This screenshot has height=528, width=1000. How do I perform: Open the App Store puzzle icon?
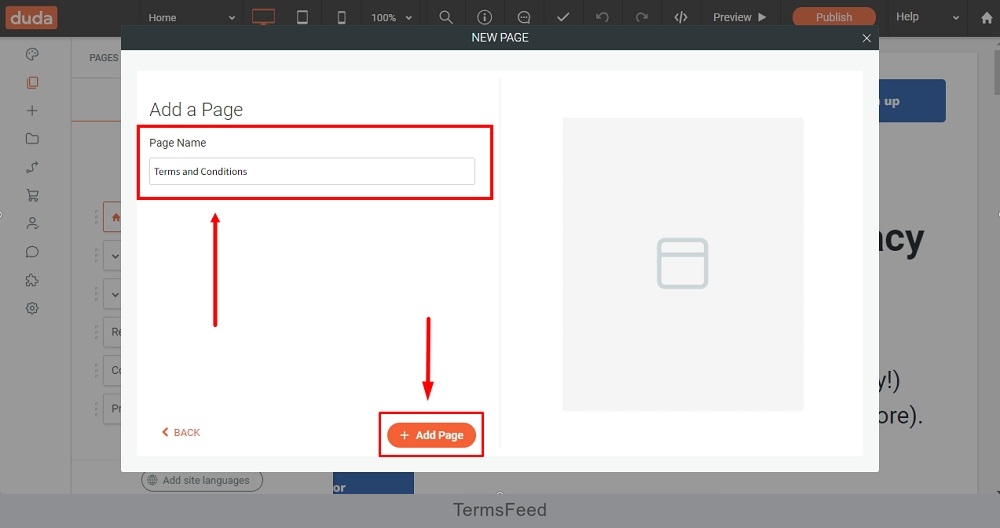(x=32, y=280)
